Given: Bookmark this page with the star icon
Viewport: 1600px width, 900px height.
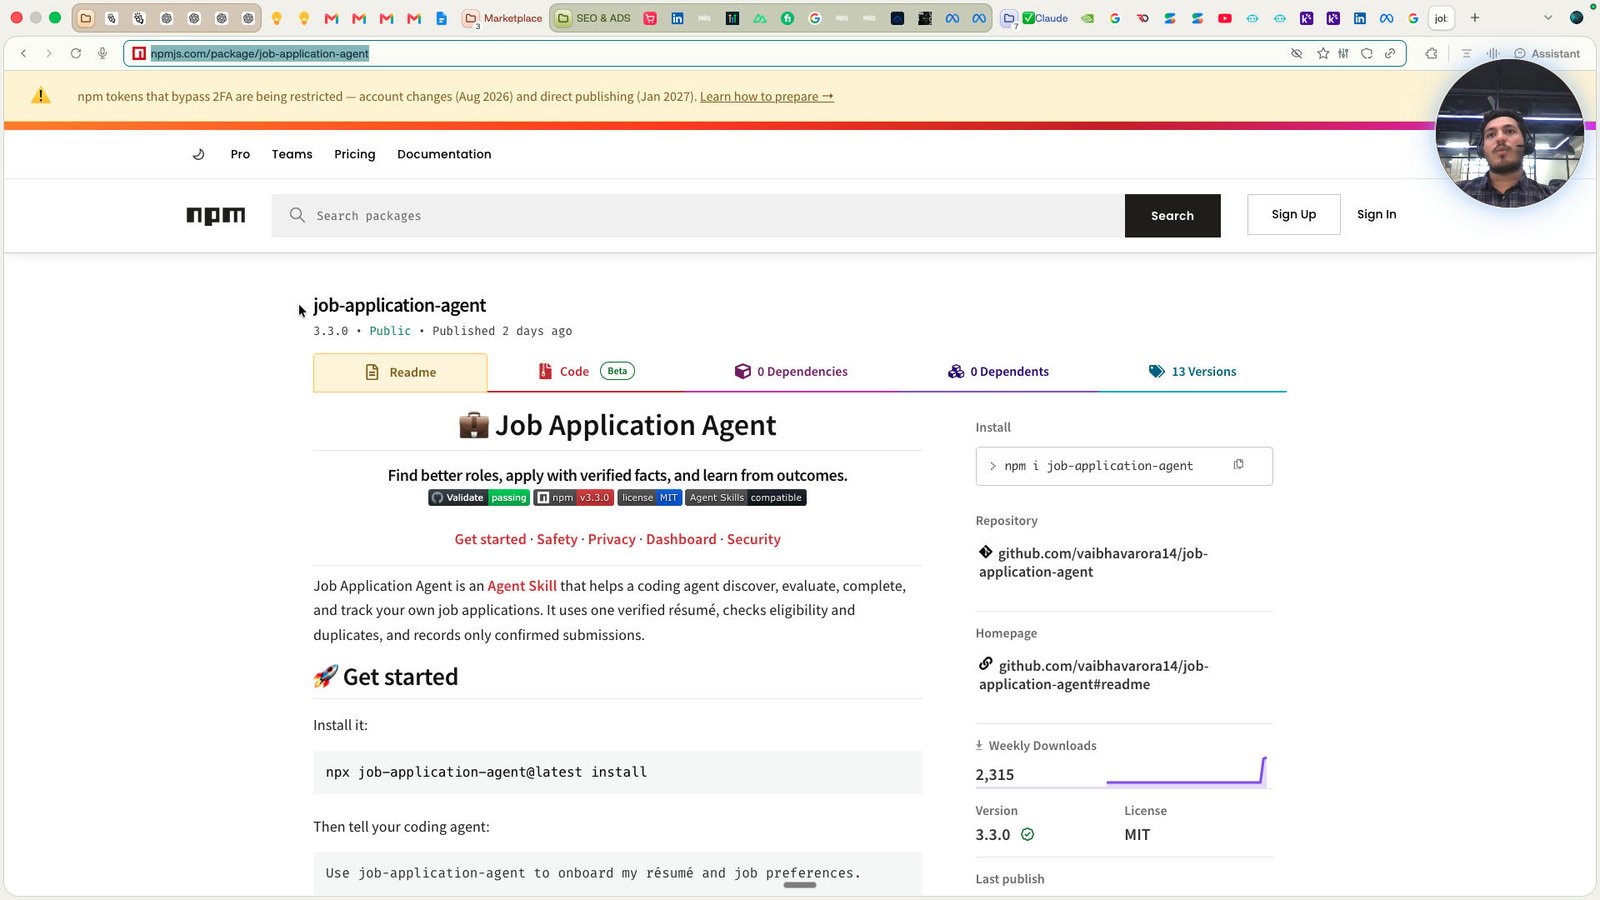Looking at the screenshot, I should coord(1323,54).
